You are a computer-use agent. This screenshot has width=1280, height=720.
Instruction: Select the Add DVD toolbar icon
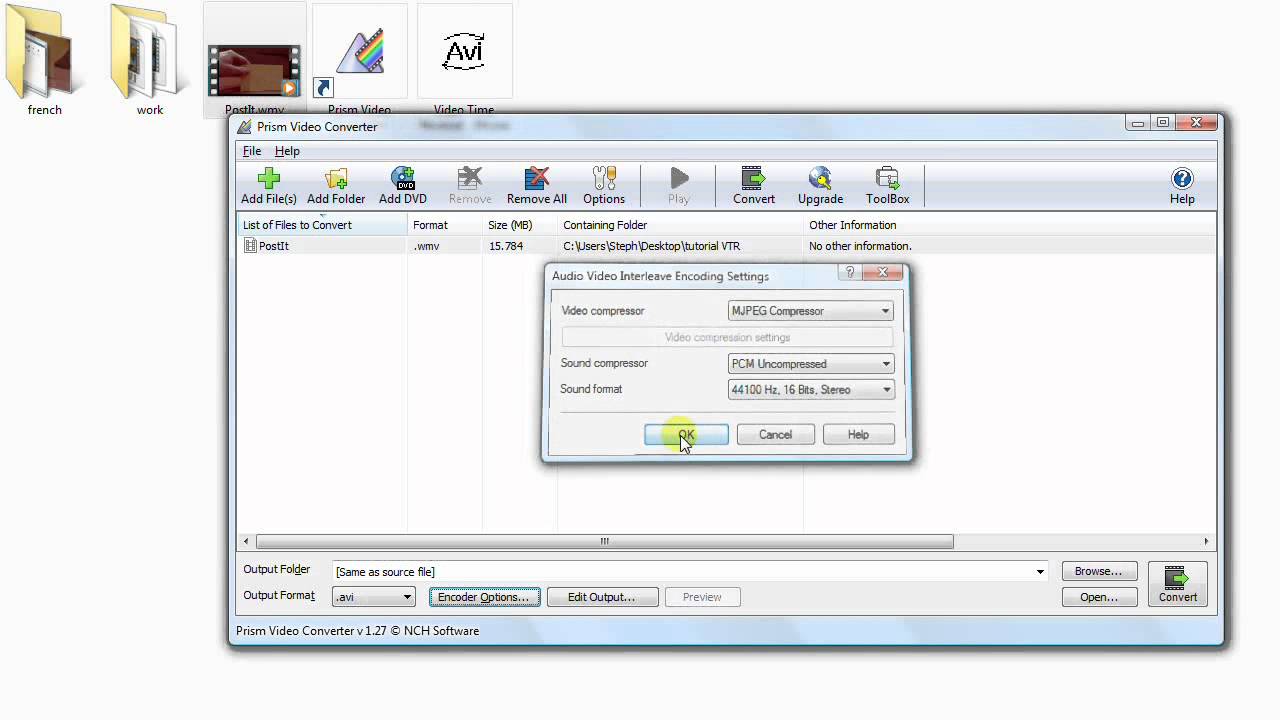pos(403,186)
